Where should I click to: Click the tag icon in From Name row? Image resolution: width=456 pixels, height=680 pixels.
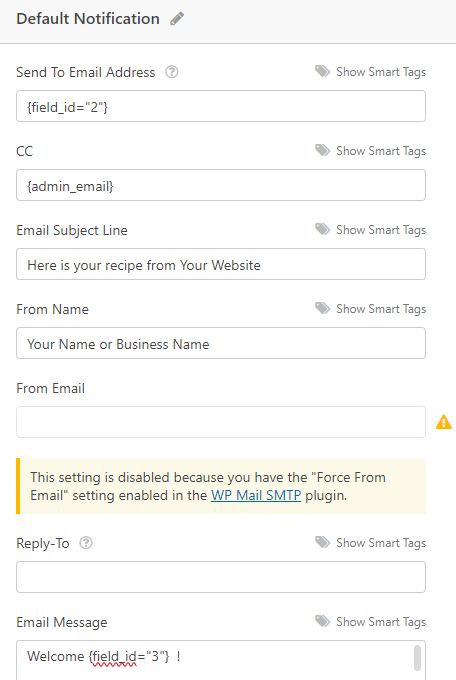[x=322, y=308]
